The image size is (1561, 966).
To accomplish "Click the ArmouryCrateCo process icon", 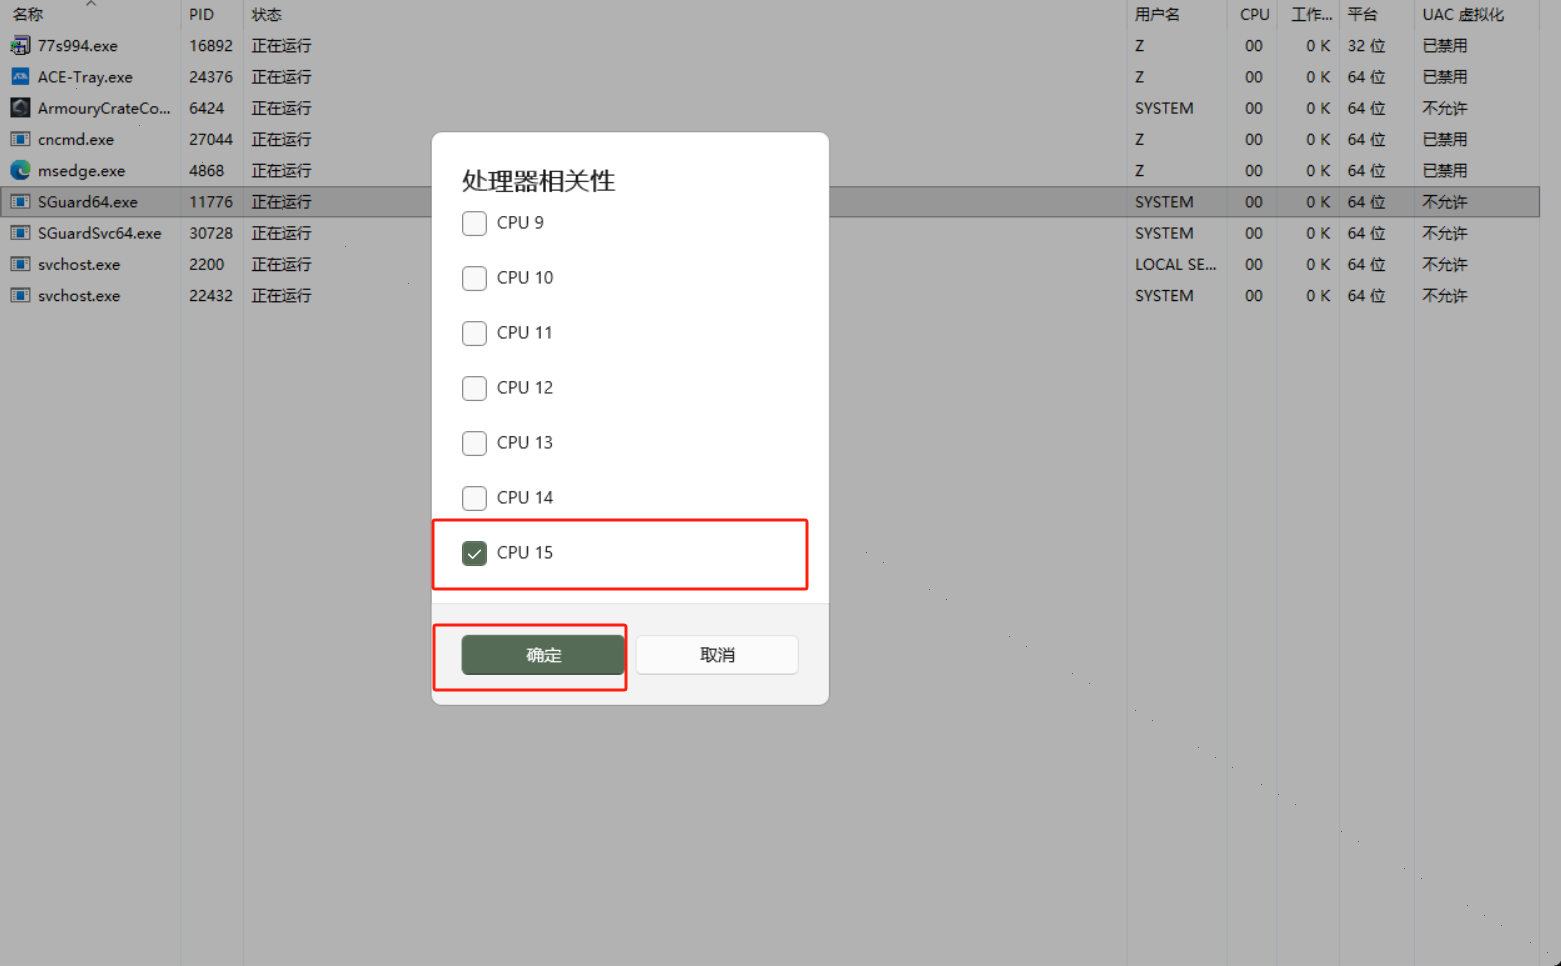I will 20,107.
